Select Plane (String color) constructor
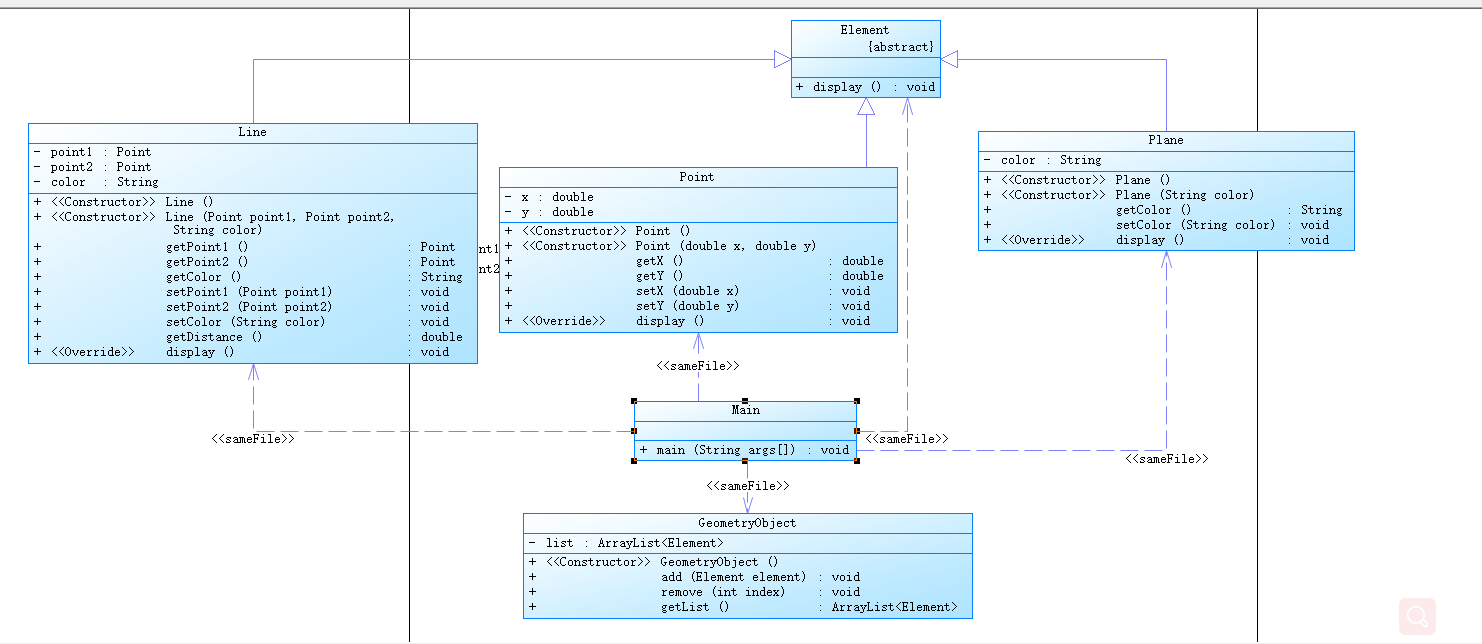Viewport: 1482px width, 644px height. 1118,195
